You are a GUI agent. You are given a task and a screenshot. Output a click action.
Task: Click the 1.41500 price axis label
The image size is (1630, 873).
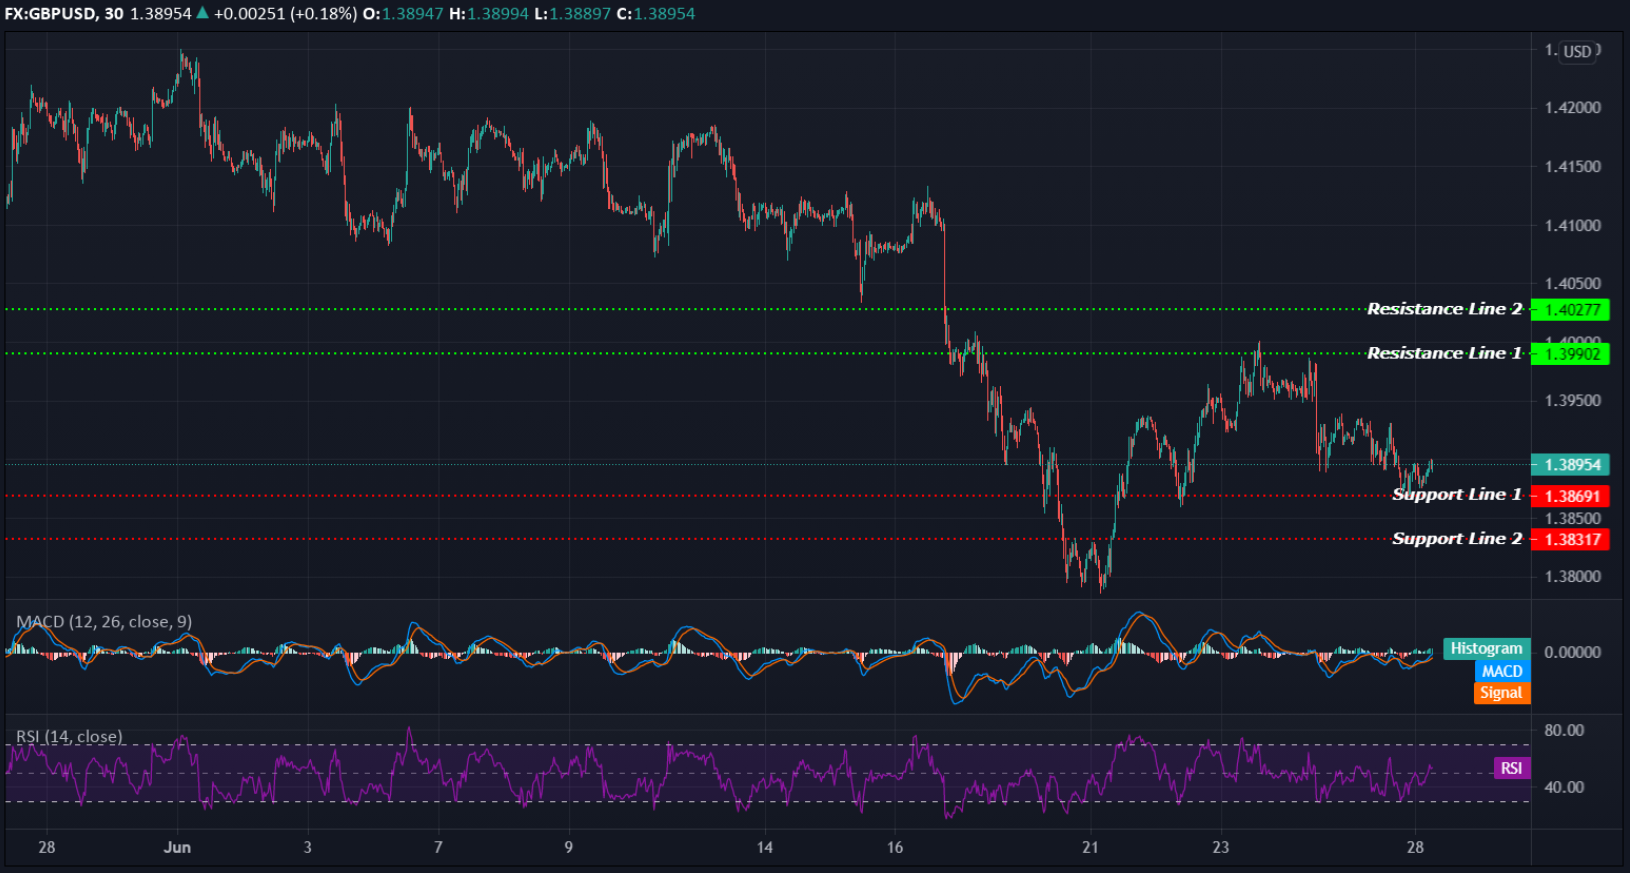pos(1572,167)
